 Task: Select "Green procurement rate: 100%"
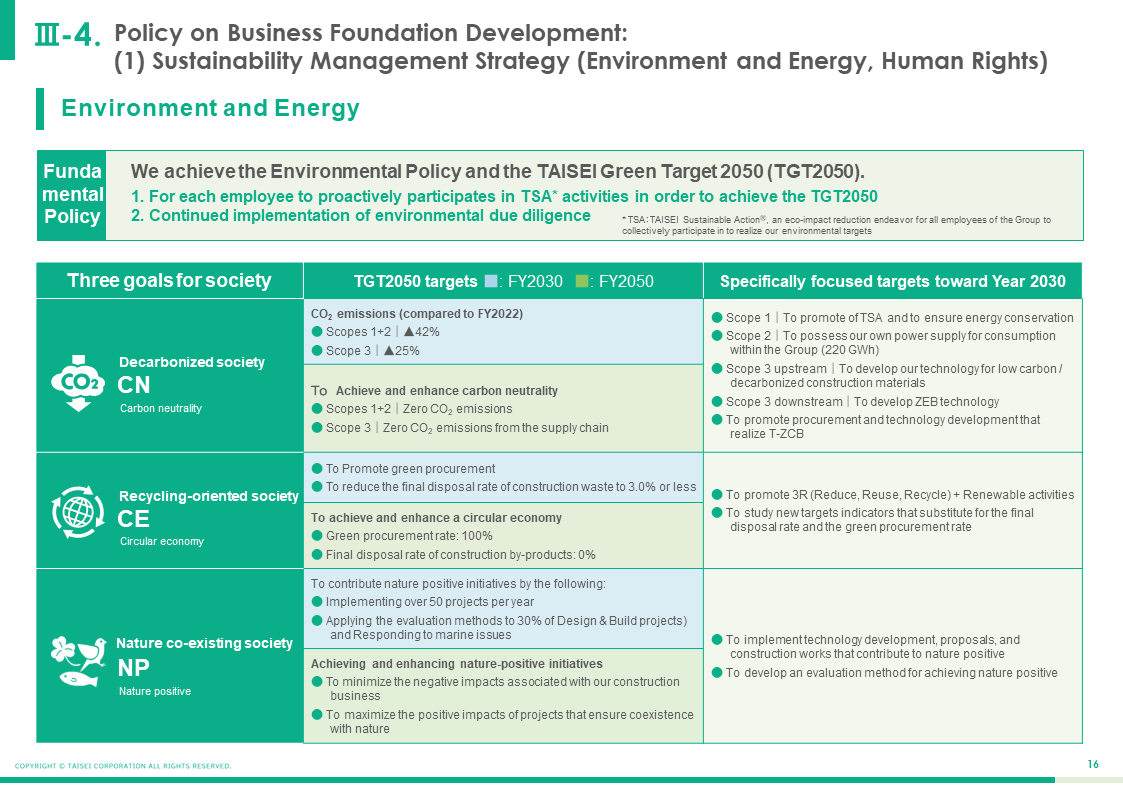pyautogui.click(x=403, y=536)
